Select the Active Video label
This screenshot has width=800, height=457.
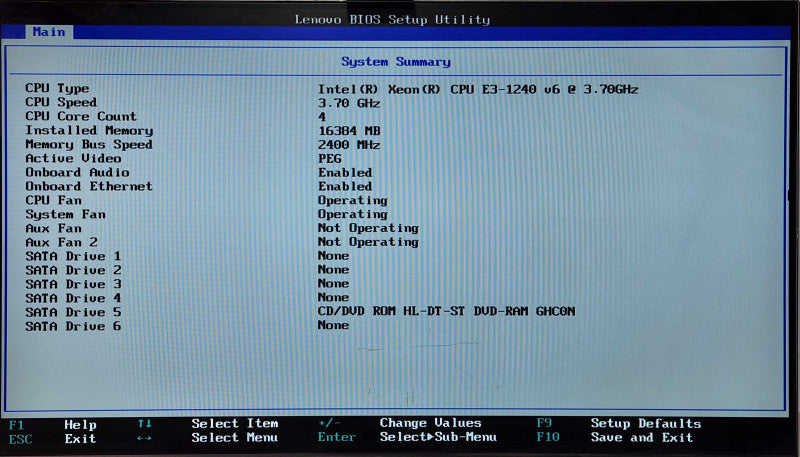(73, 158)
